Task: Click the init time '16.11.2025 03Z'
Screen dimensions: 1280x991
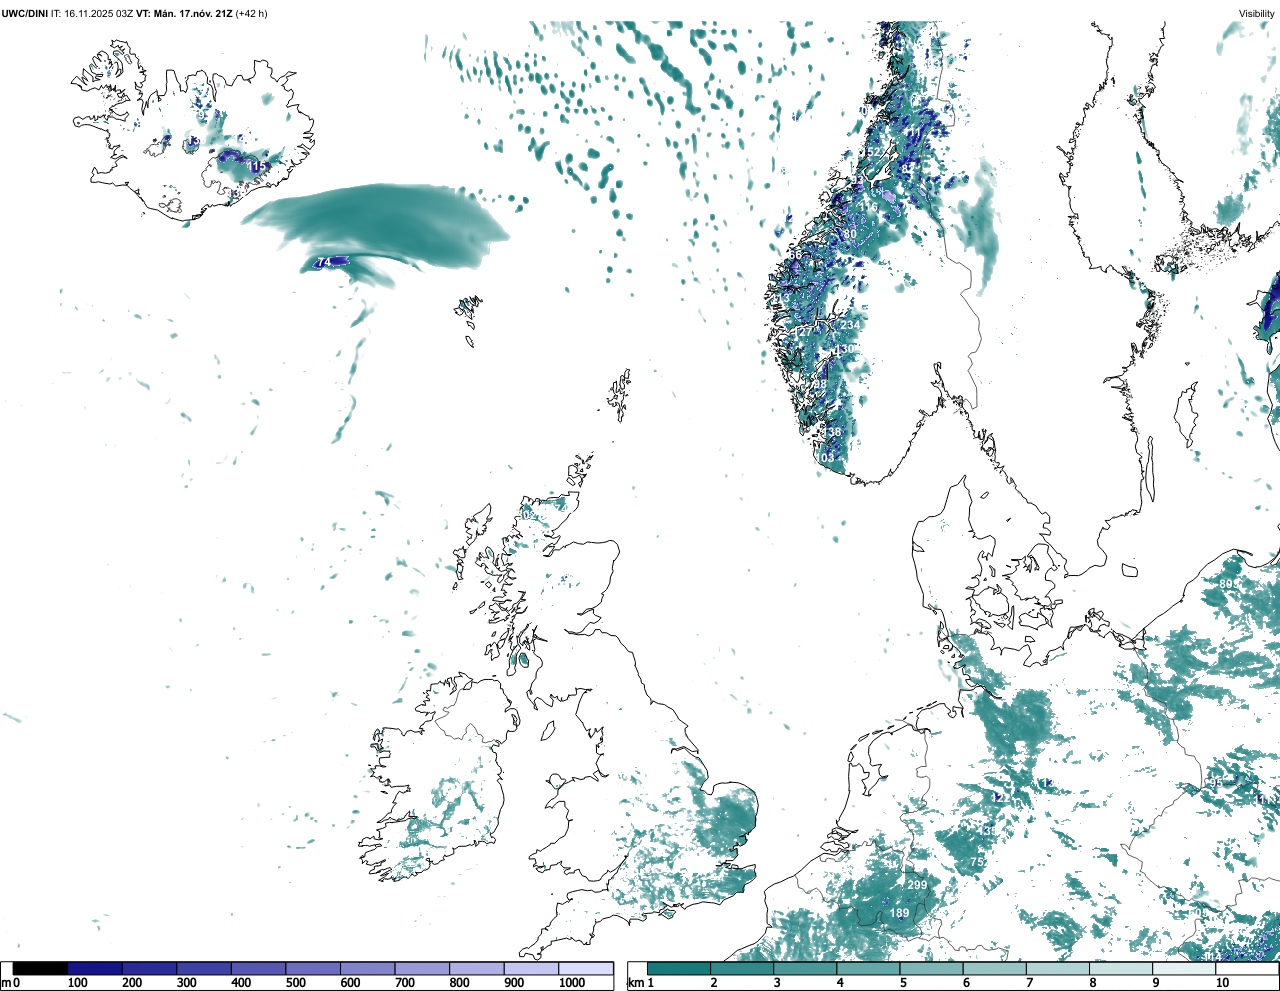Action: click(x=98, y=13)
